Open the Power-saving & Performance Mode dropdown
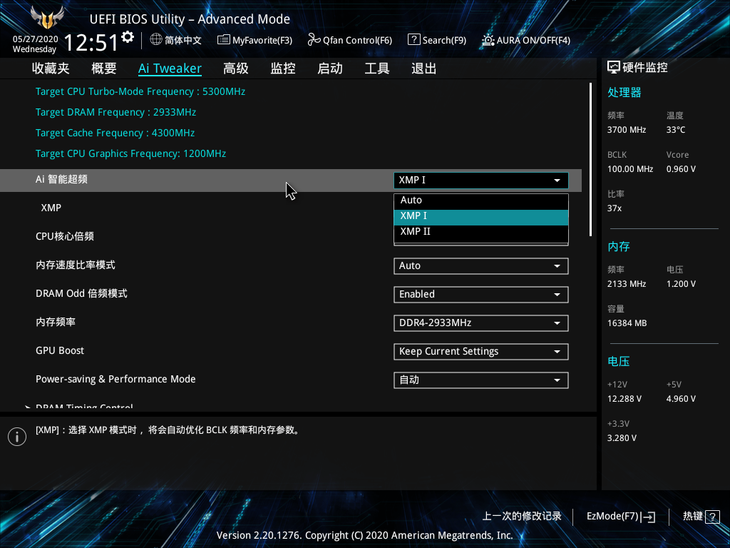Image resolution: width=730 pixels, height=548 pixels. [481, 380]
